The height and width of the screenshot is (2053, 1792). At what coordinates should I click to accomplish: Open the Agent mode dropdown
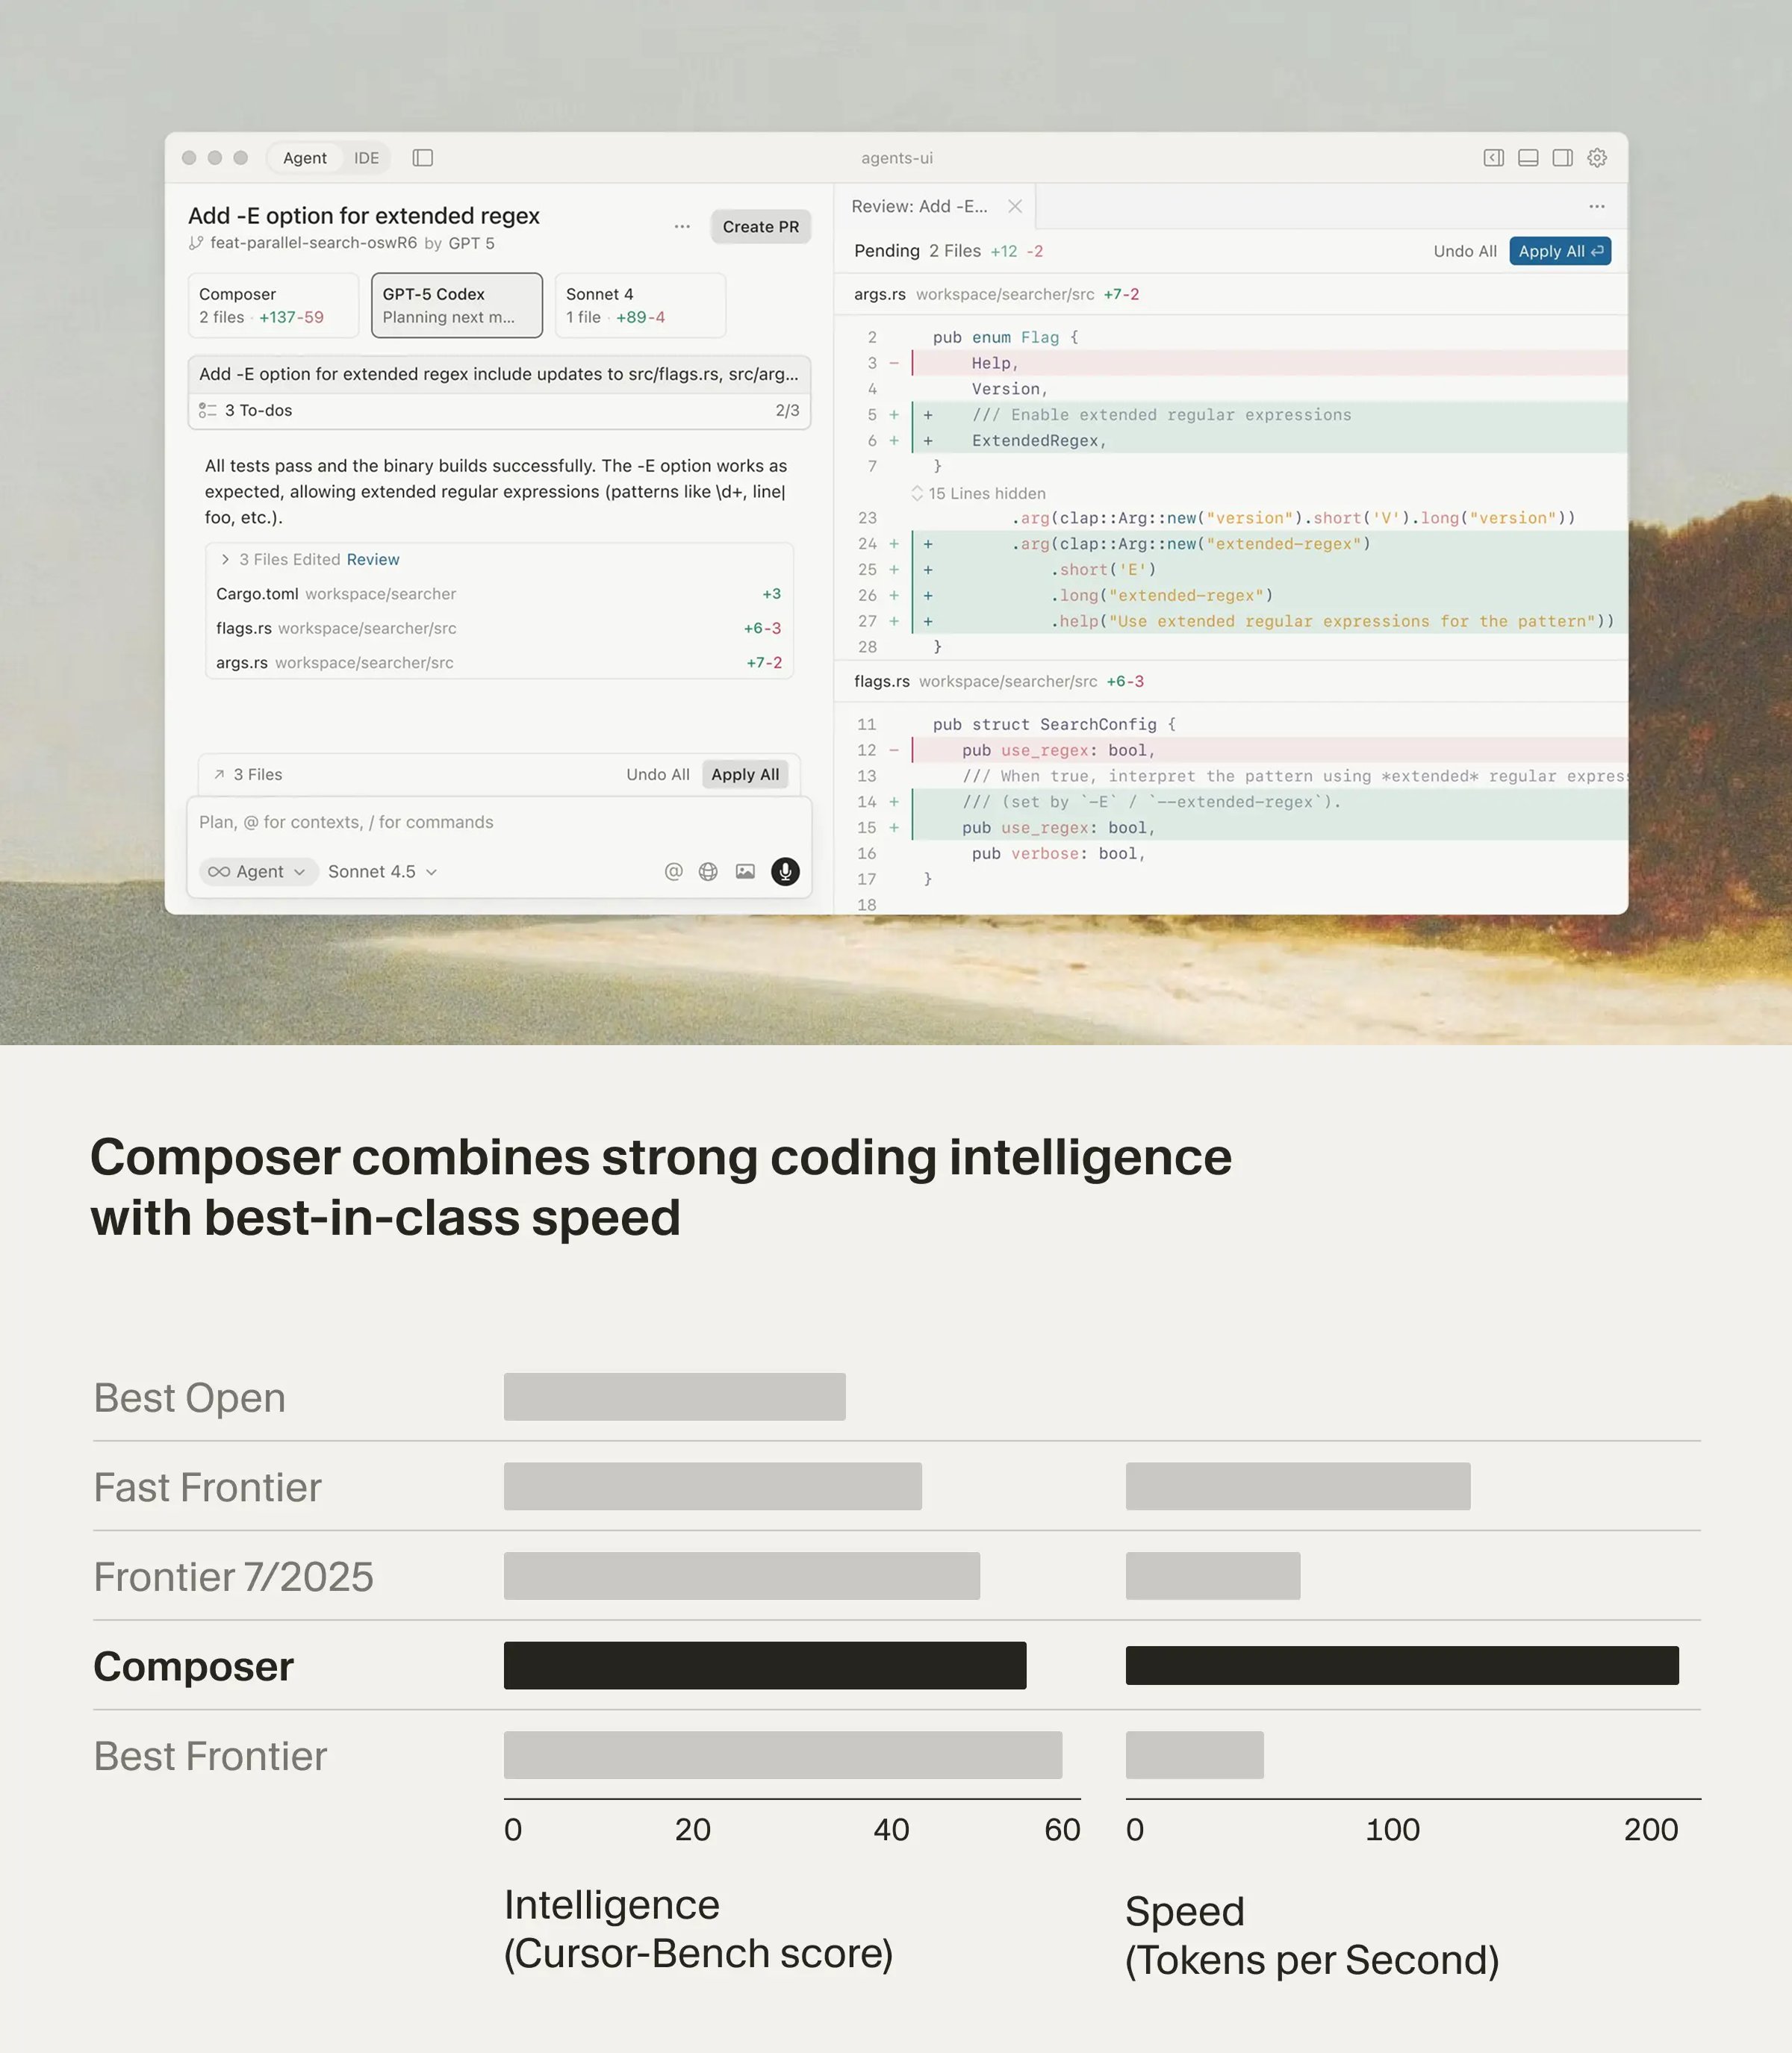pos(258,871)
